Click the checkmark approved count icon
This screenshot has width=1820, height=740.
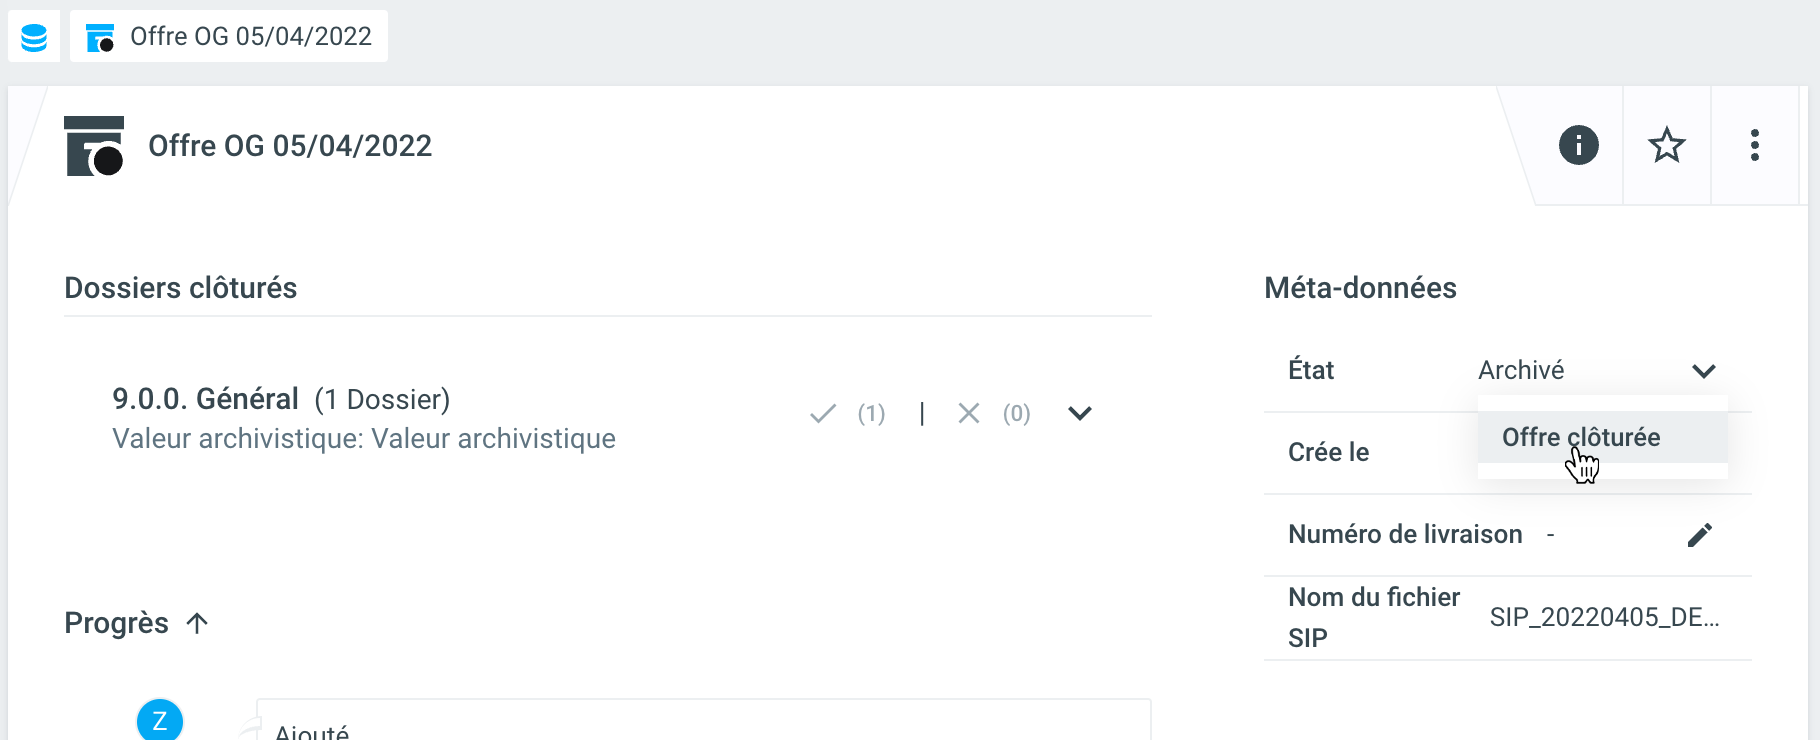coord(823,413)
